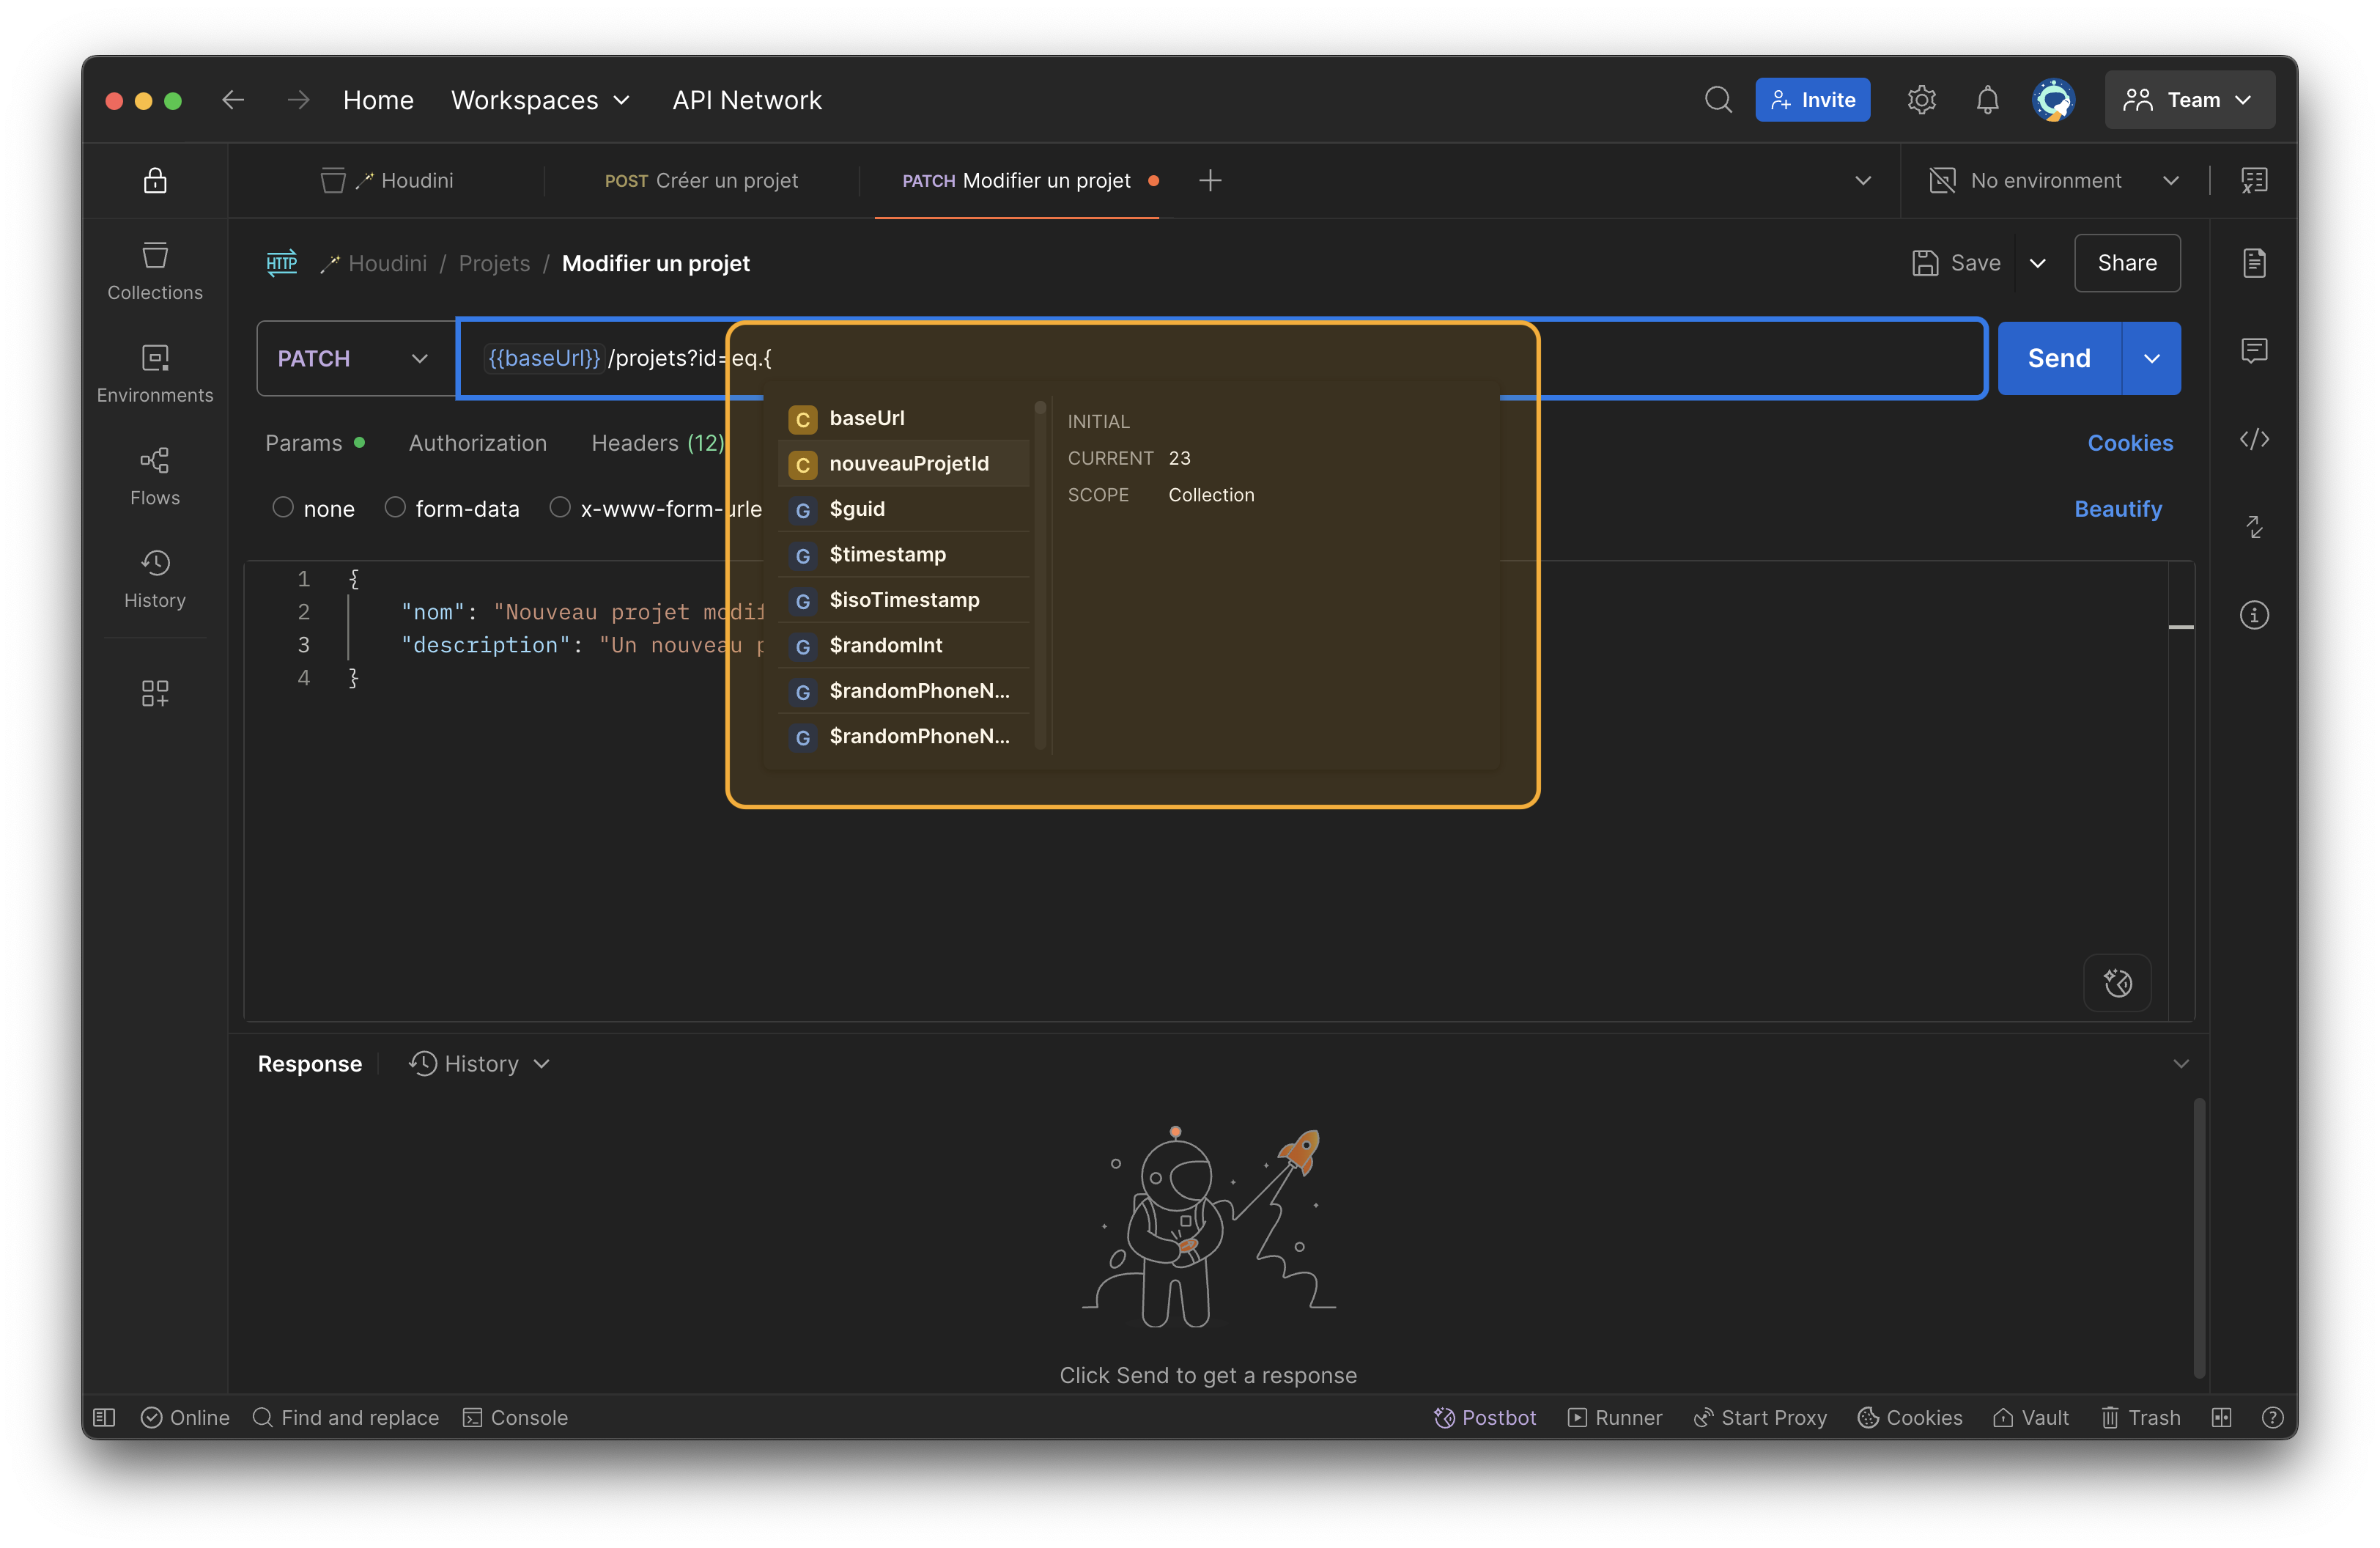Open the Params tab

click(x=314, y=442)
